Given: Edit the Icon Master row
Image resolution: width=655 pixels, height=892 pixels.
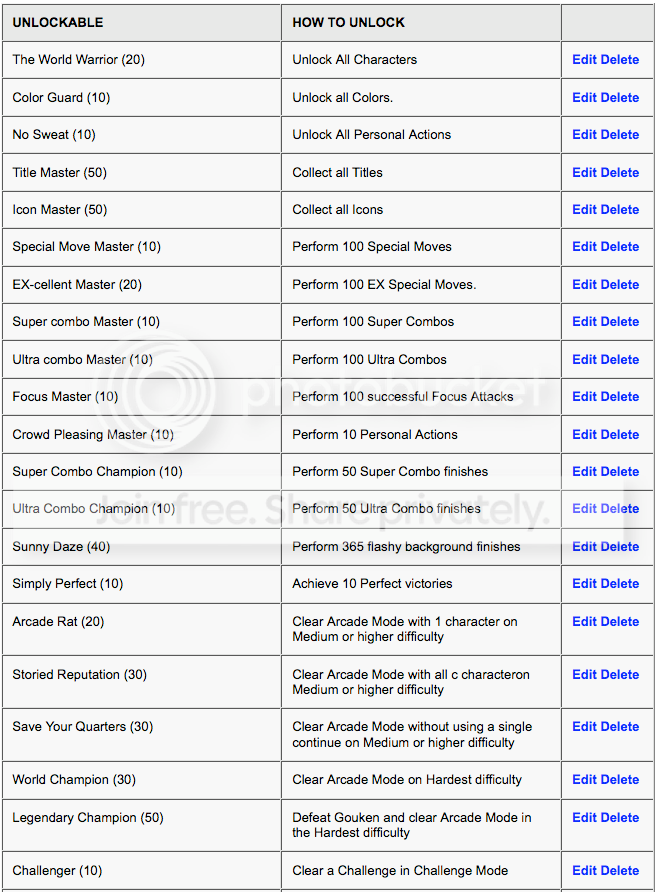Looking at the screenshot, I should 584,209.
